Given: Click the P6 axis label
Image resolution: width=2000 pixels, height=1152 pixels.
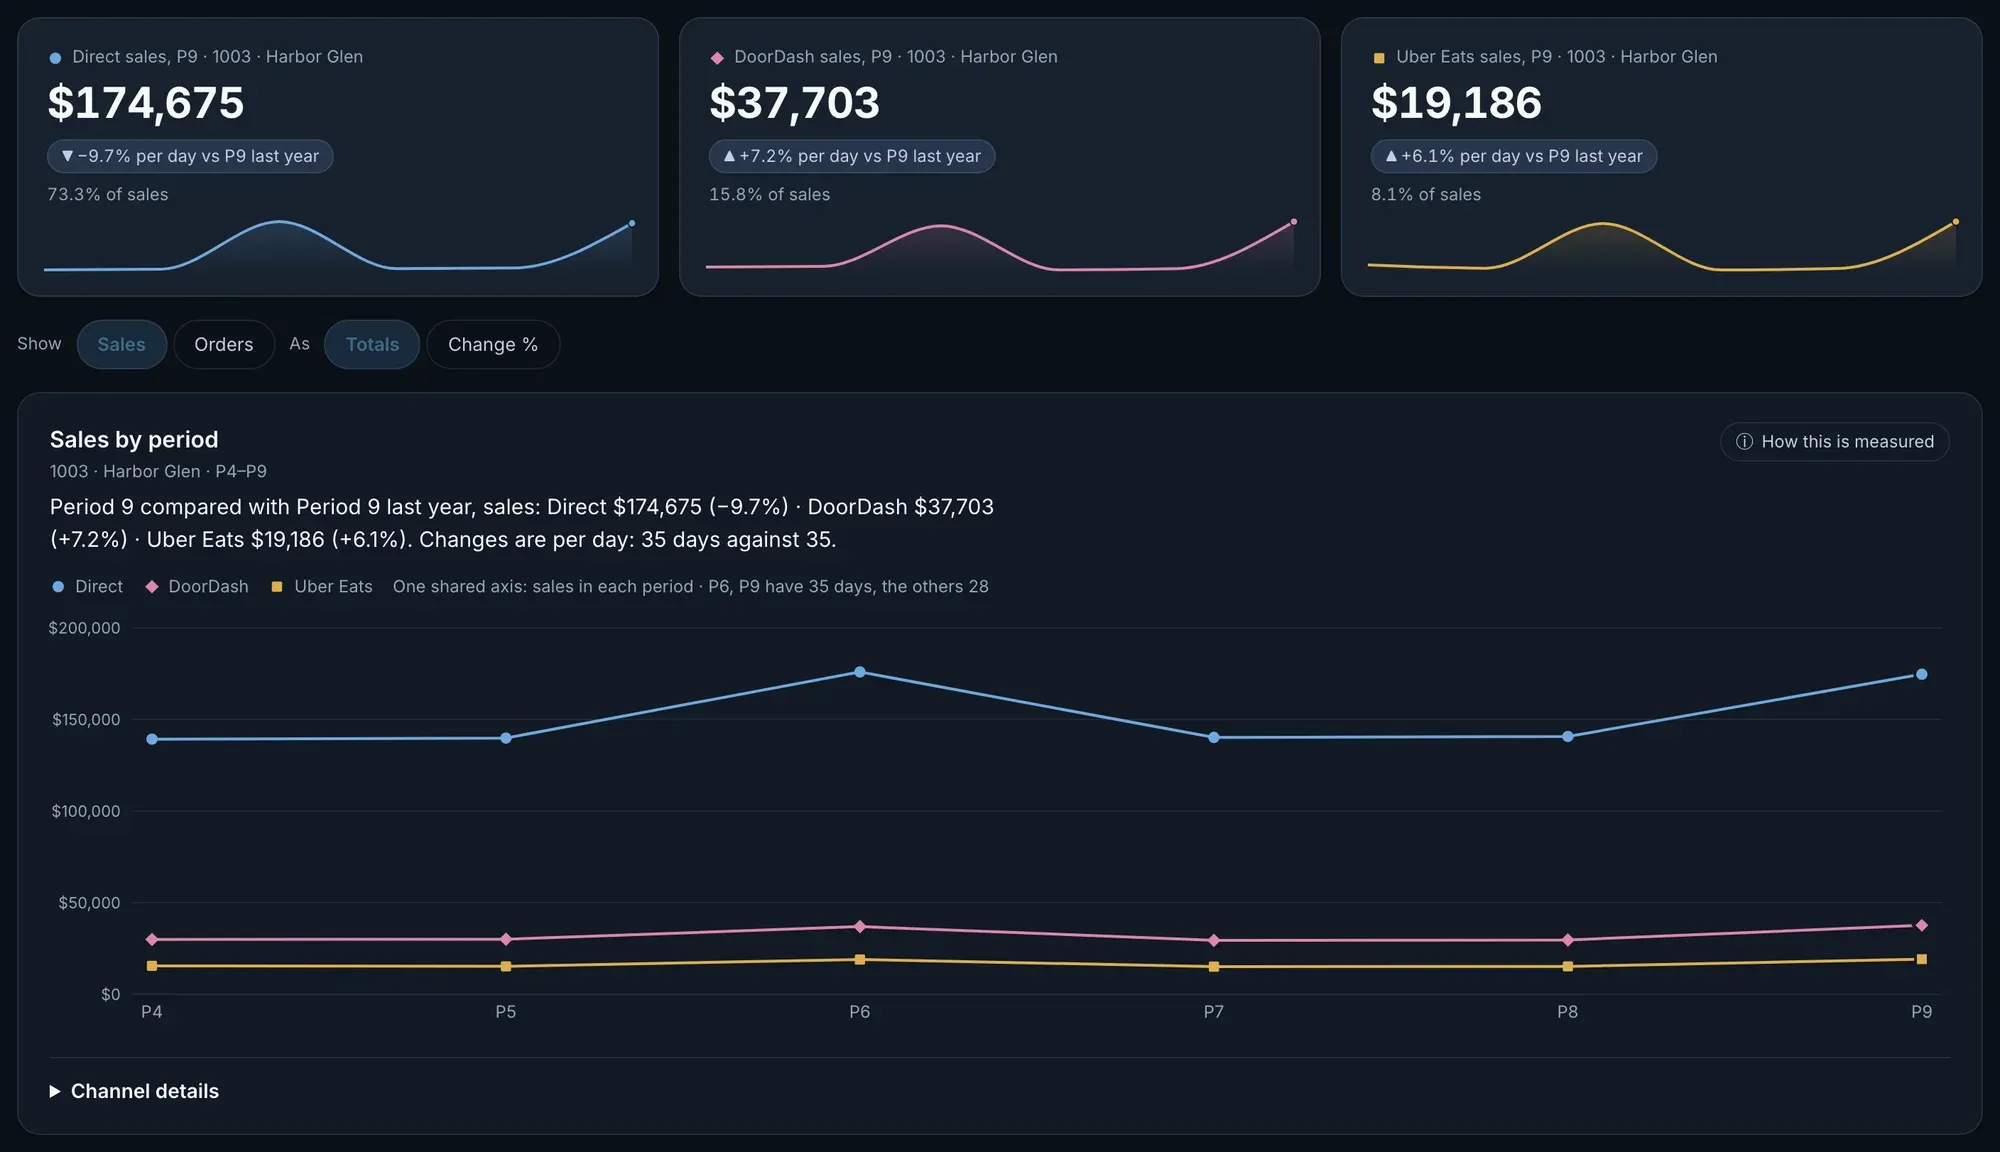Looking at the screenshot, I should 860,1012.
